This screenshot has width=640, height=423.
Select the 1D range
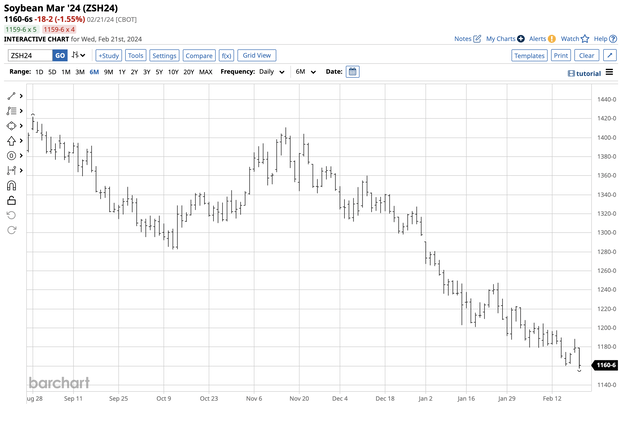click(39, 72)
